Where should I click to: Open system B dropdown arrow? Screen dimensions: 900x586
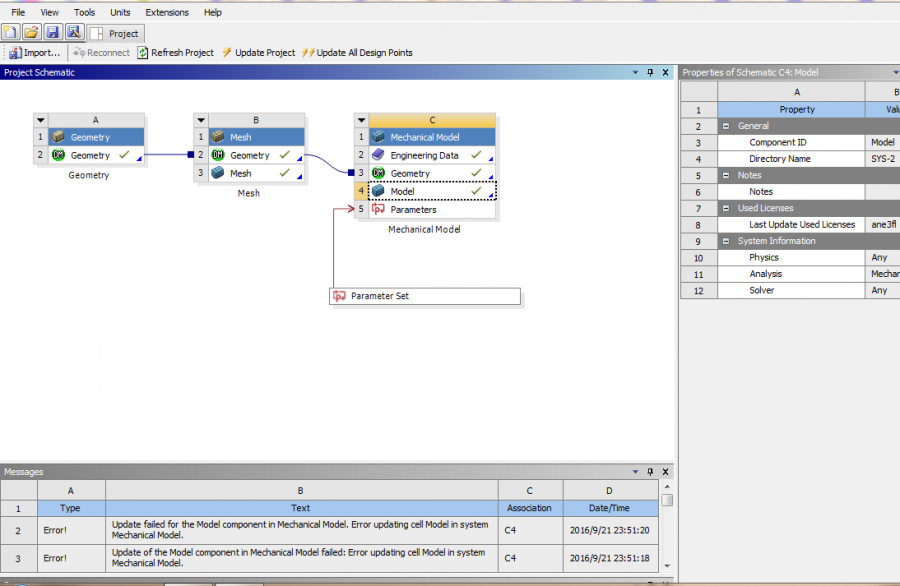pyautogui.click(x=201, y=121)
